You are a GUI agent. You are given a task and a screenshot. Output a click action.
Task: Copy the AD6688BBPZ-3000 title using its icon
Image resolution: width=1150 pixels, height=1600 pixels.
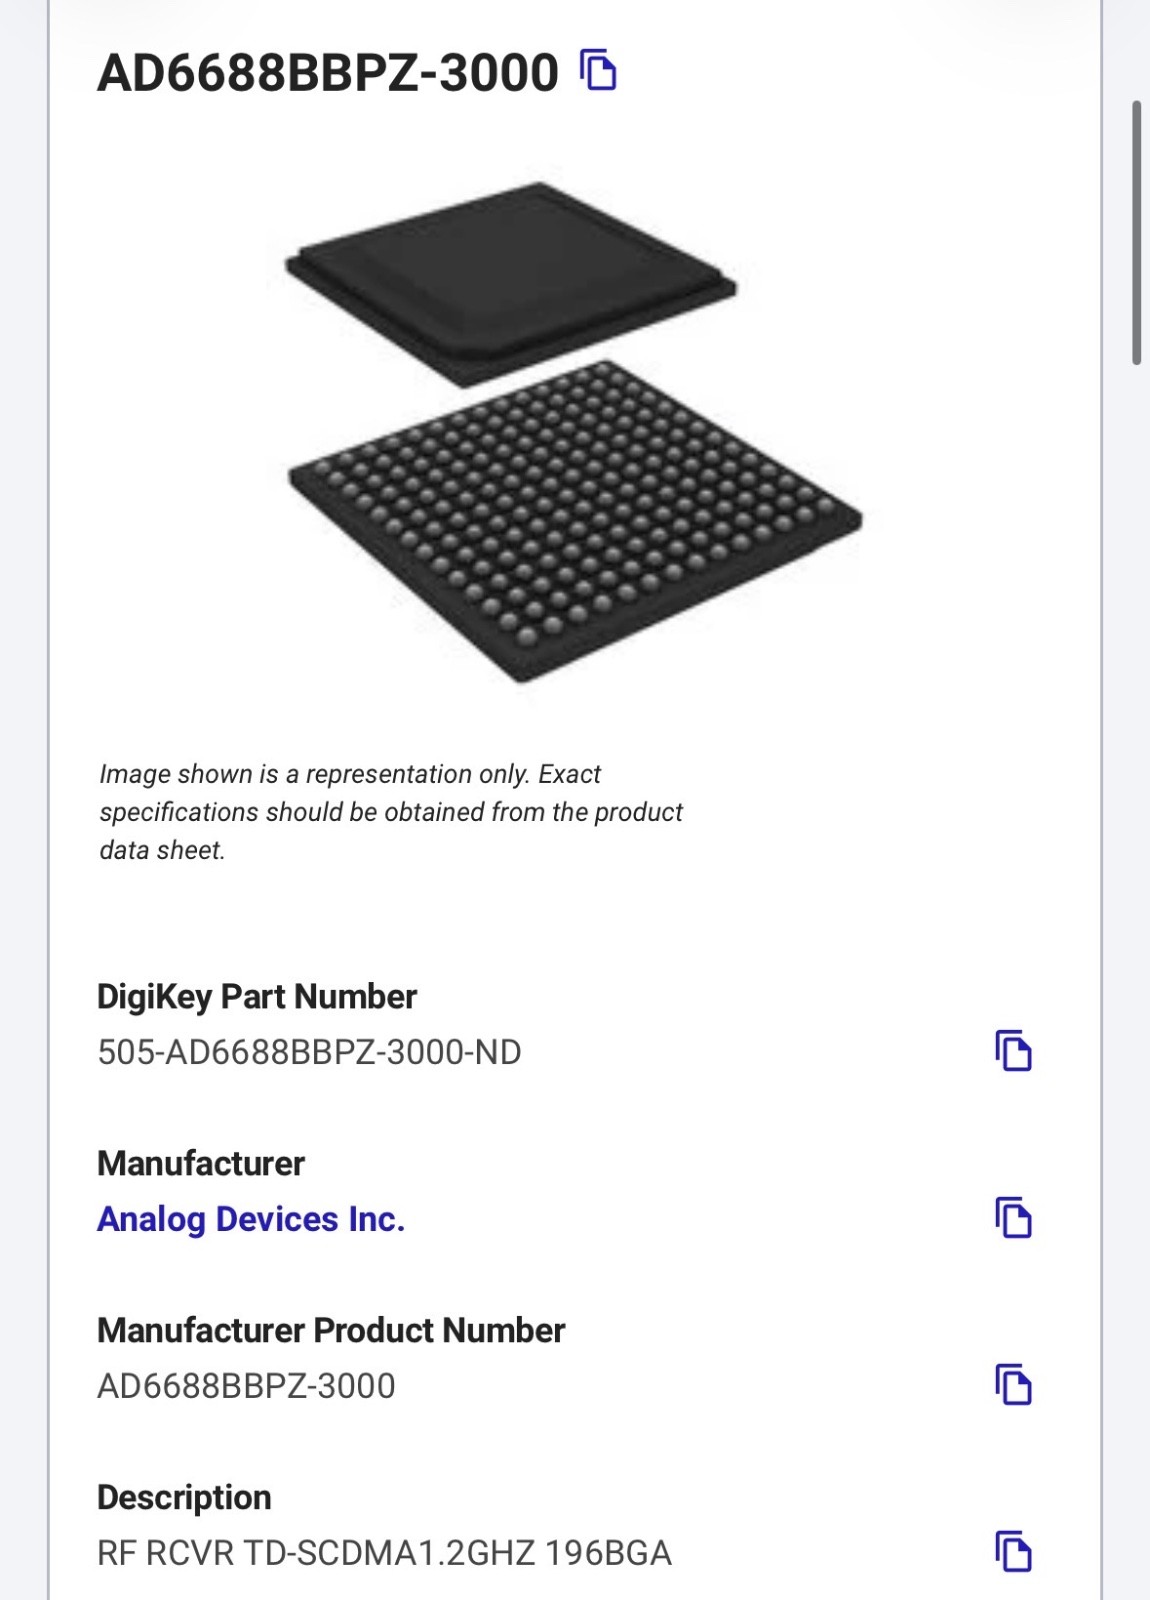598,69
